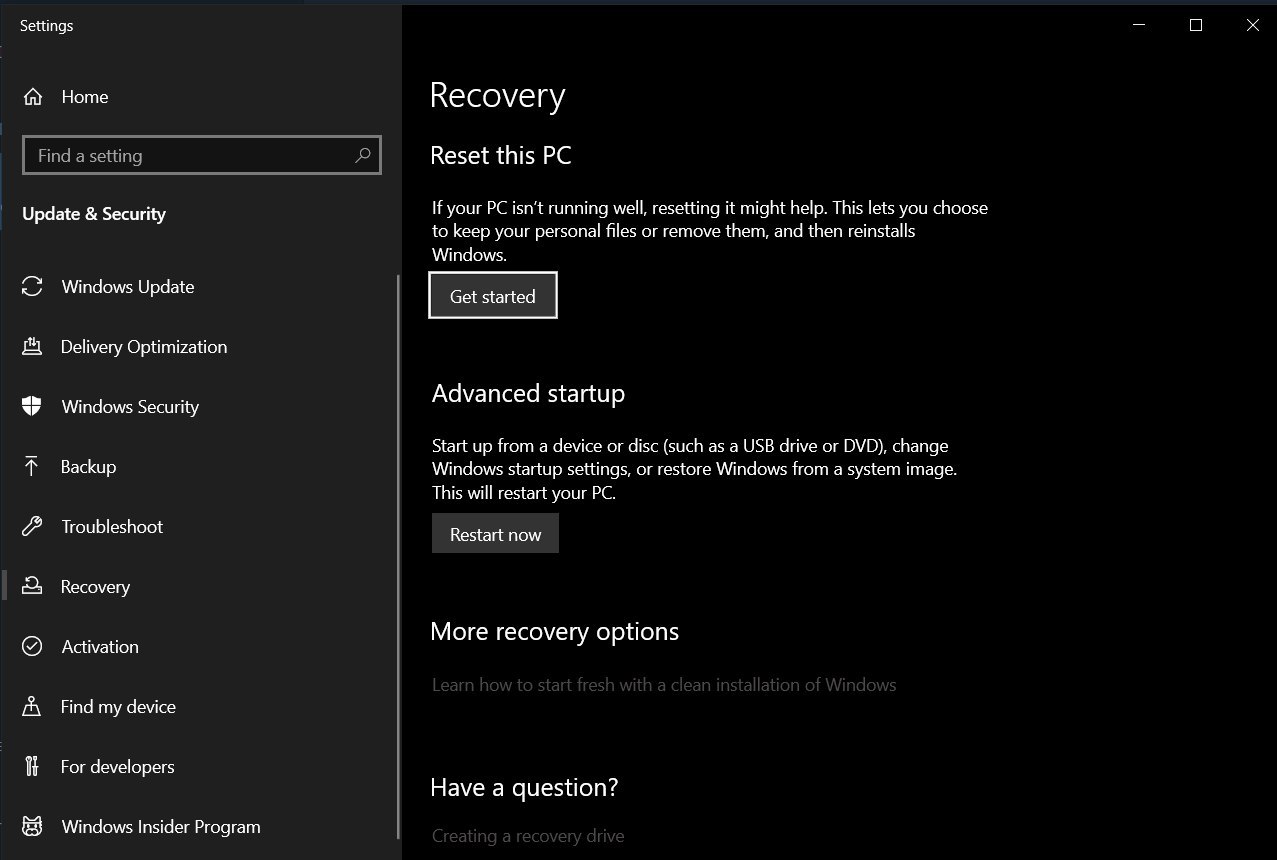
Task: Minimize the Settings window
Action: (1138, 26)
